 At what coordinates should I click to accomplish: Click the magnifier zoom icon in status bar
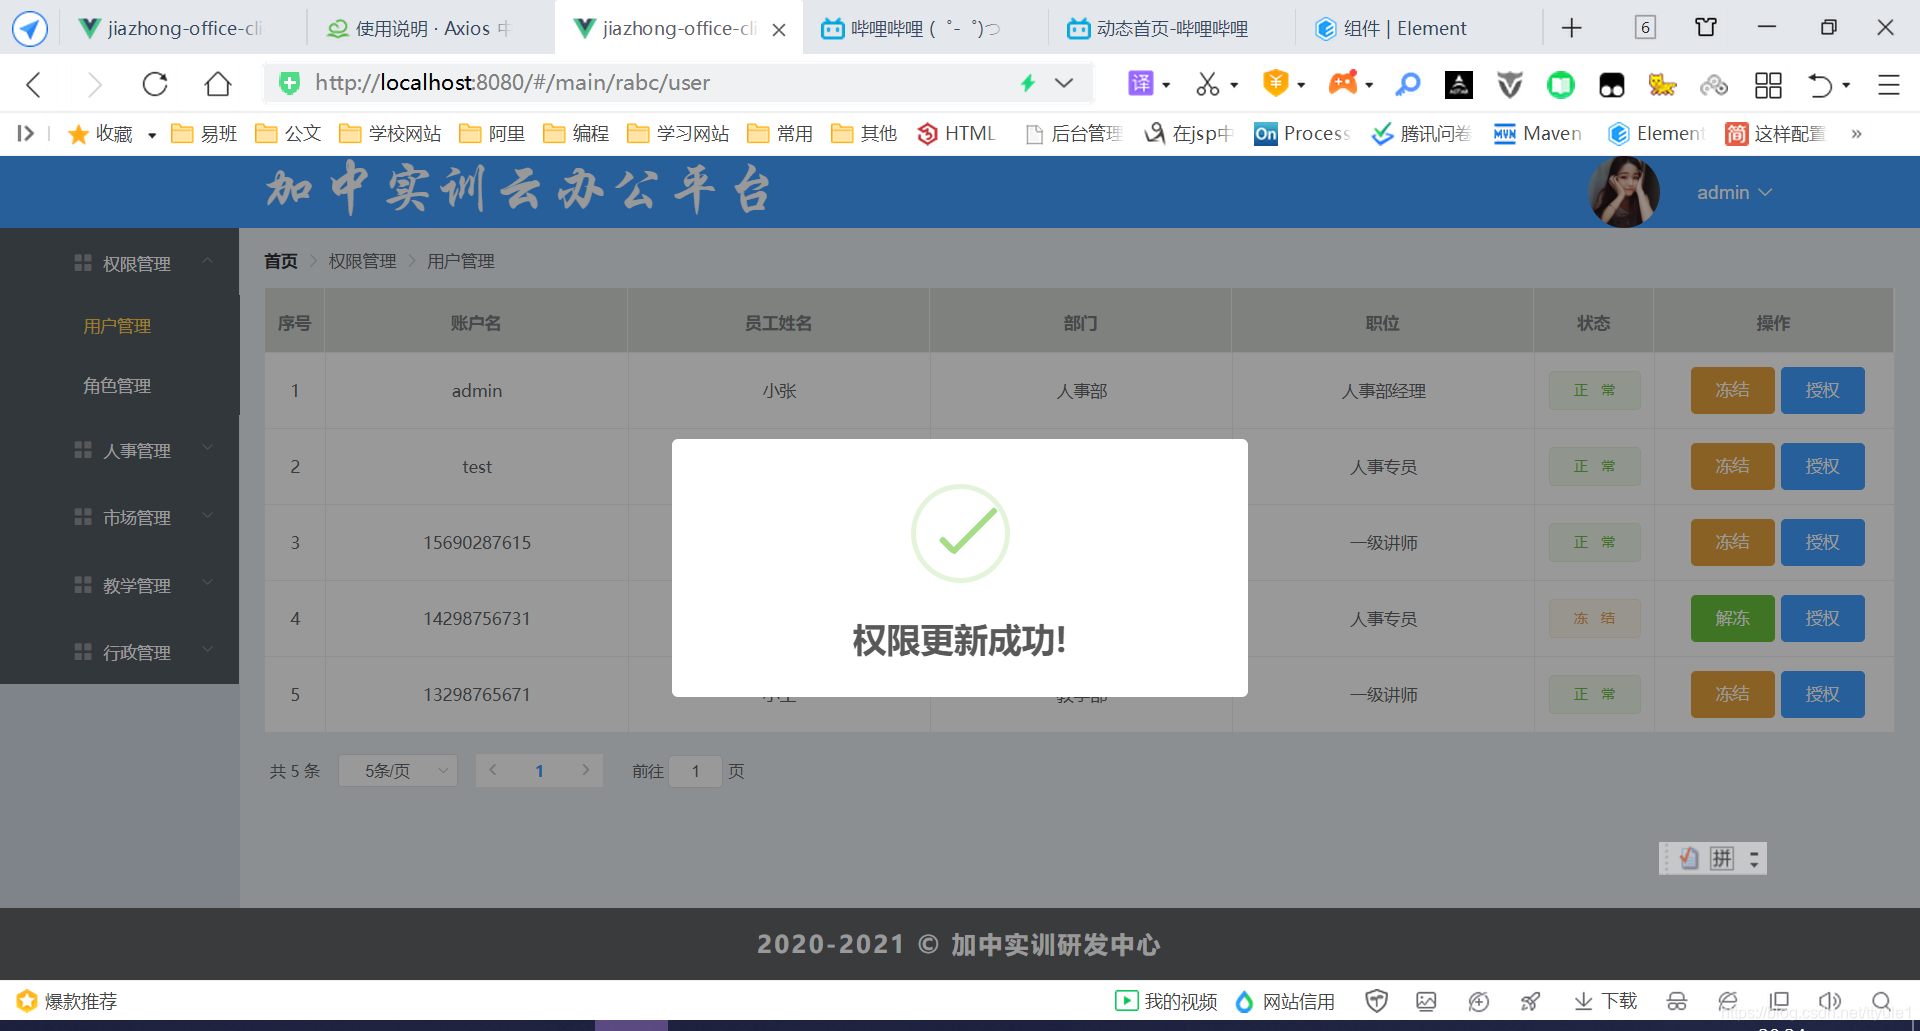1881,1001
